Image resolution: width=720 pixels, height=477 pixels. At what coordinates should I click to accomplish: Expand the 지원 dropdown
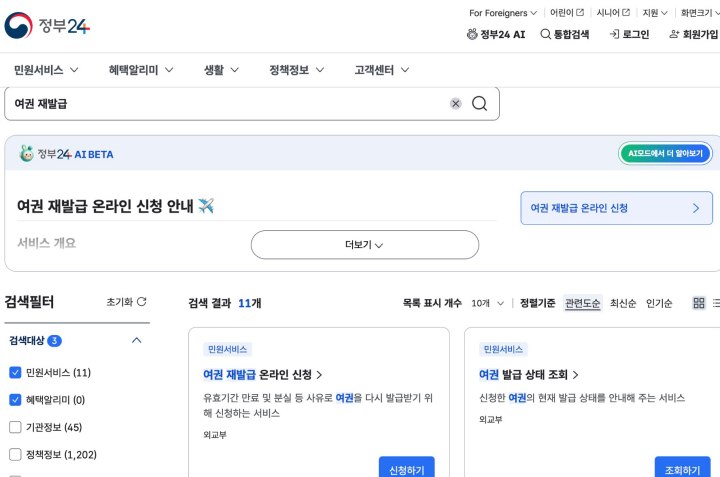[655, 13]
